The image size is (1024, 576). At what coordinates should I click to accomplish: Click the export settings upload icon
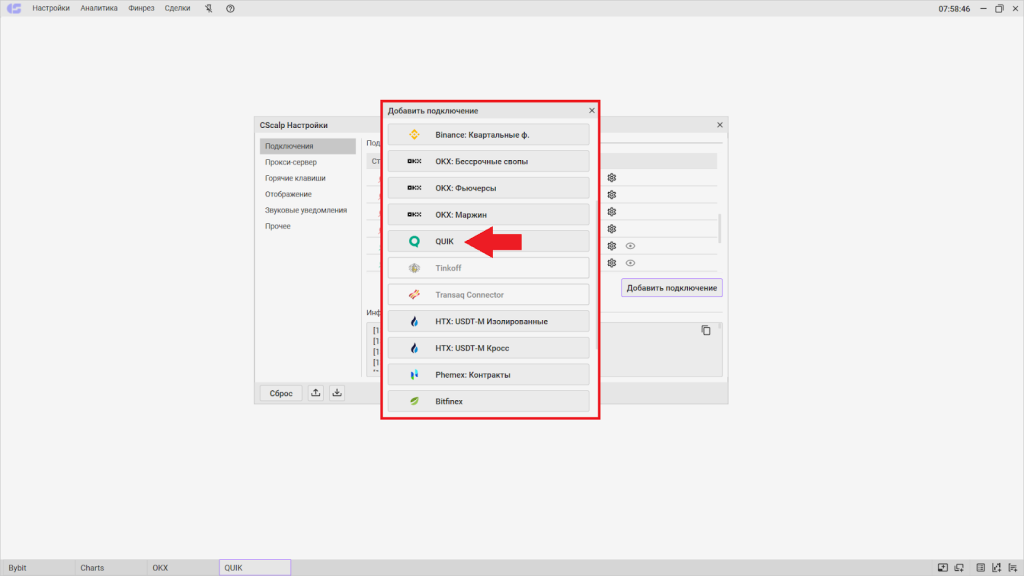315,392
